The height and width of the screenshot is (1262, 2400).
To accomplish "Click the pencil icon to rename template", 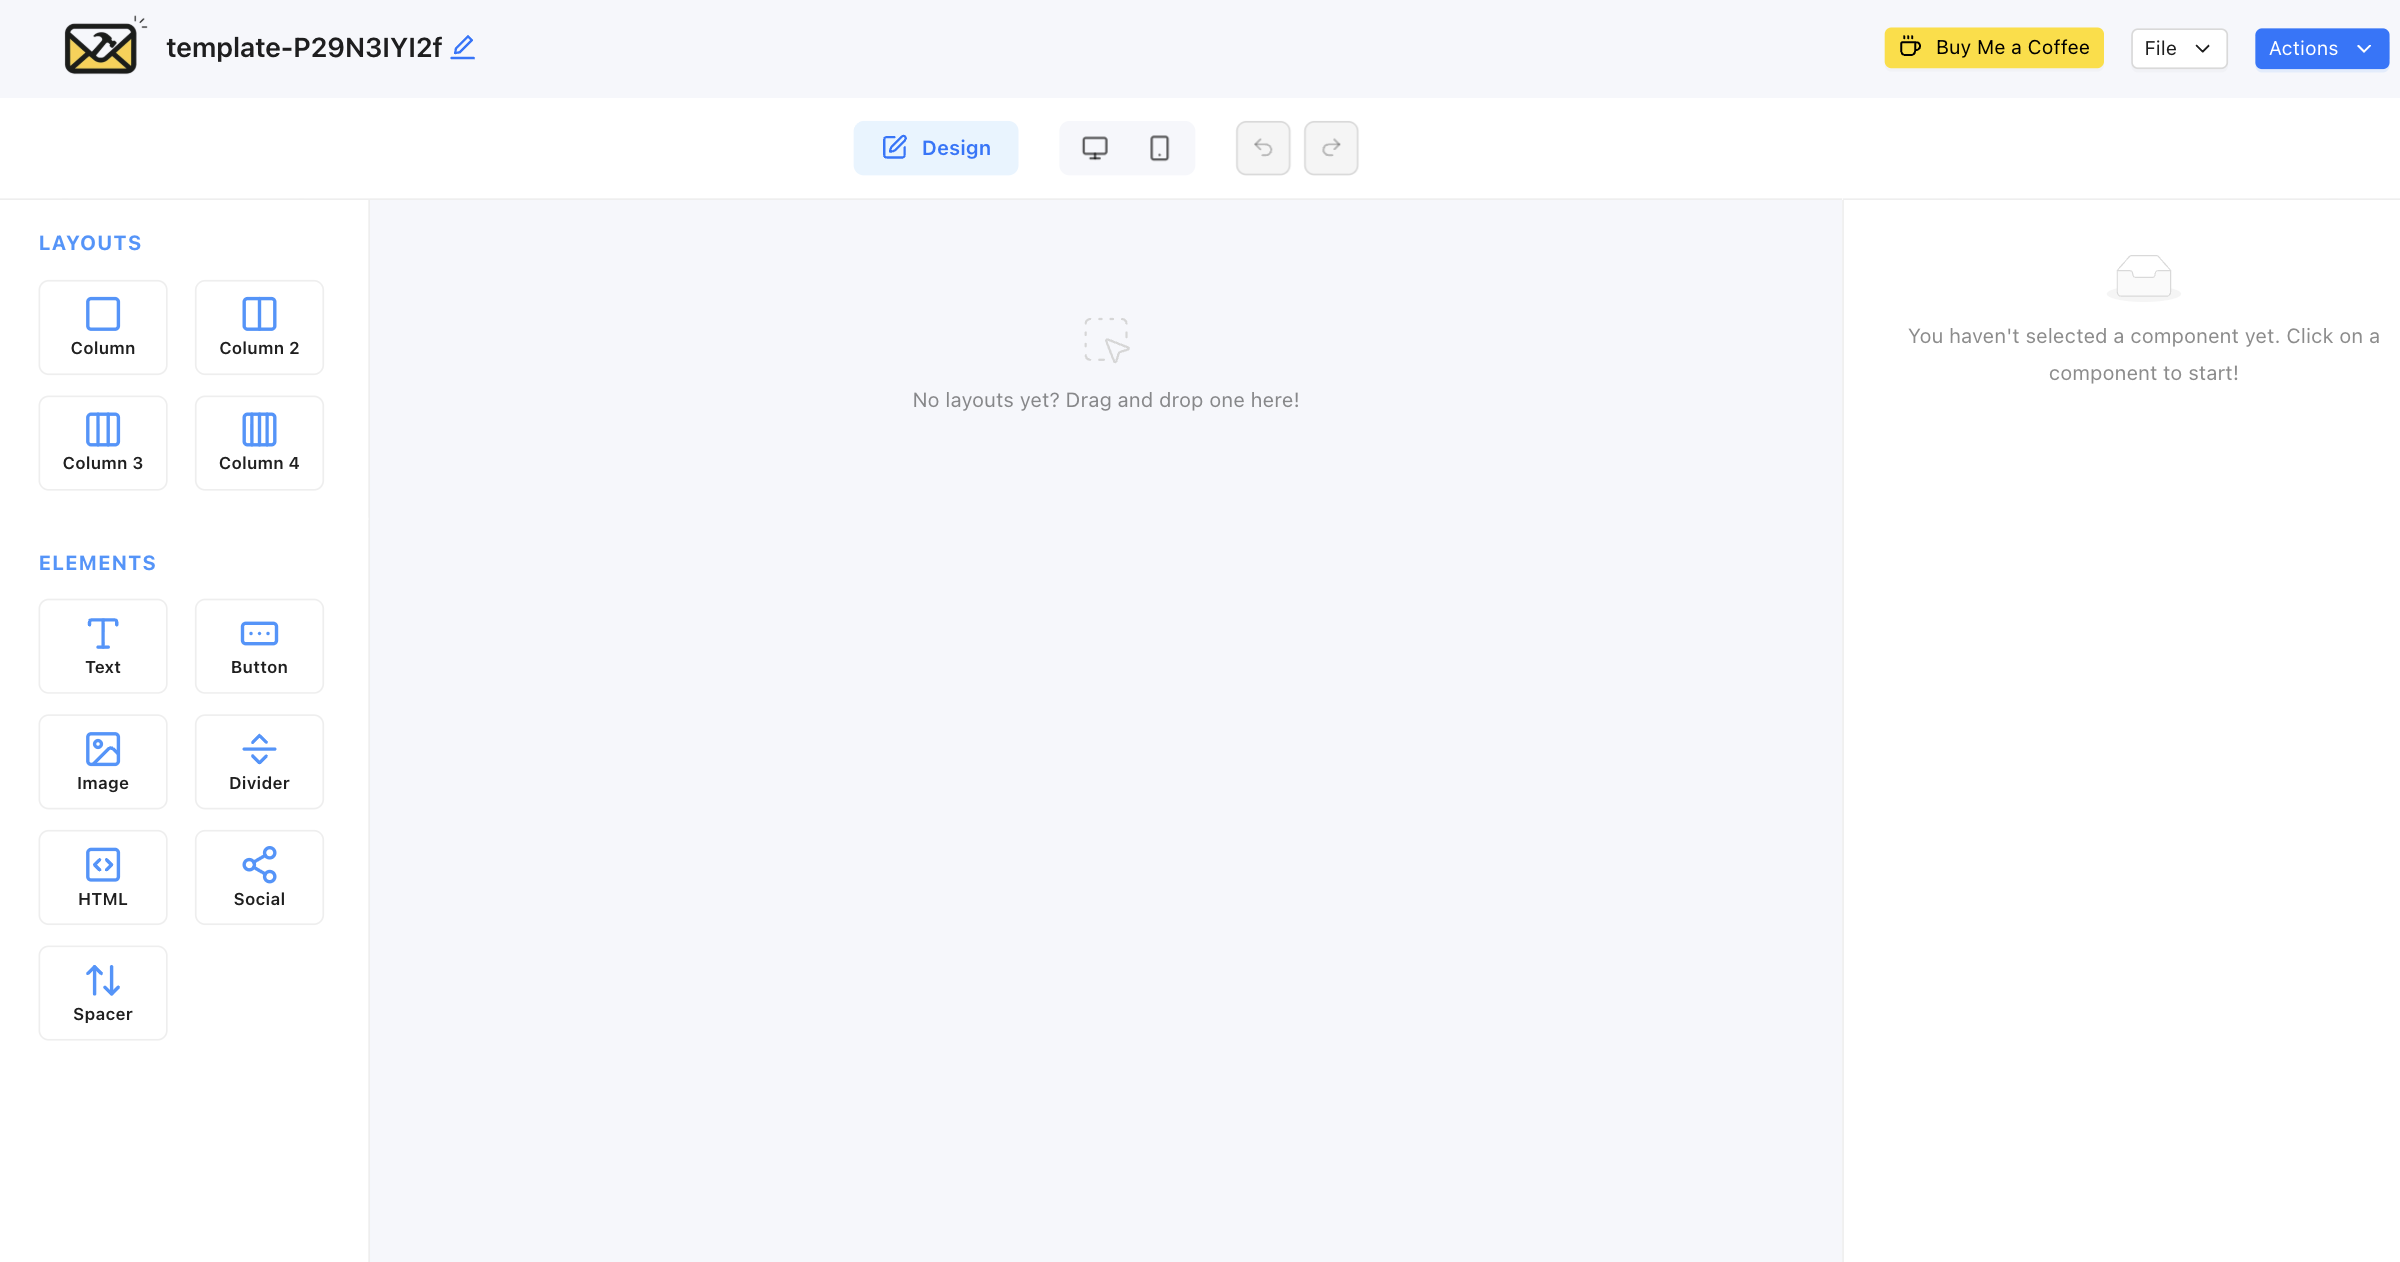I will [x=462, y=47].
